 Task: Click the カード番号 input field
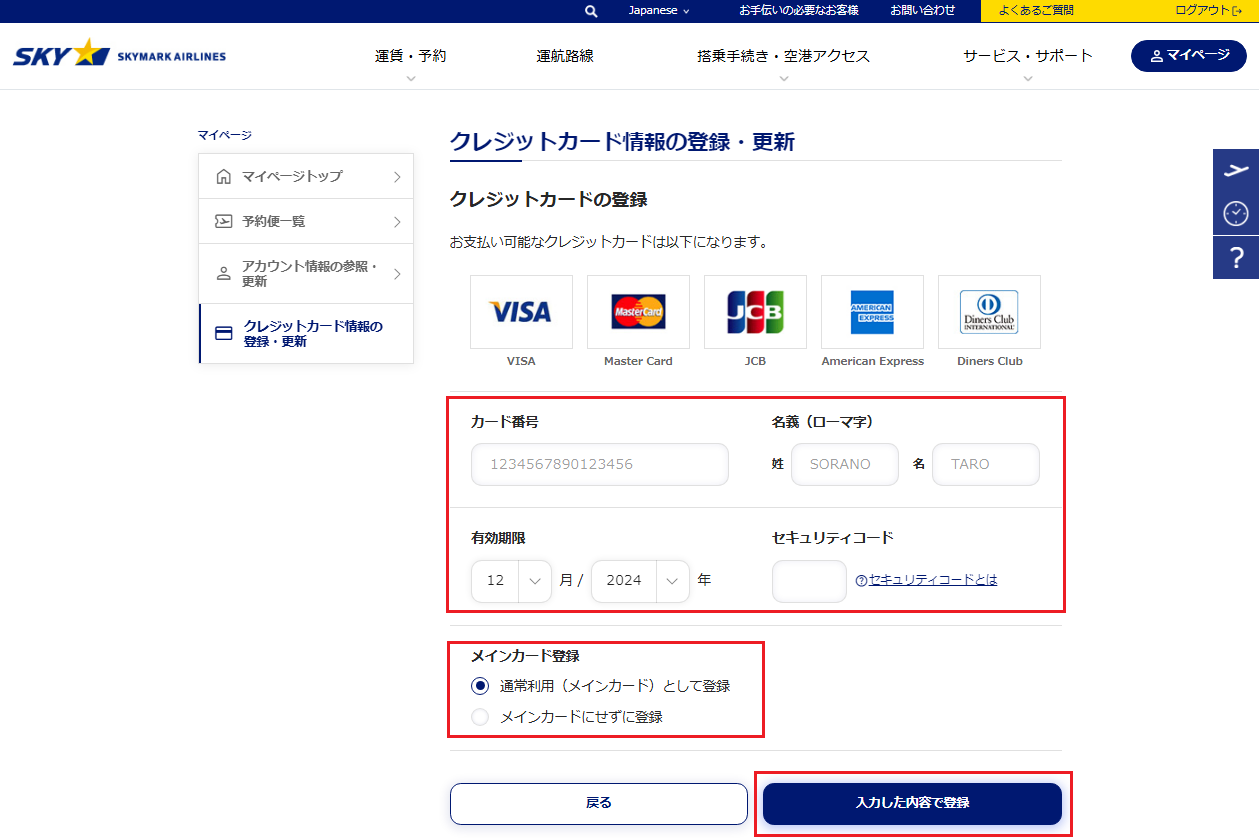click(599, 465)
